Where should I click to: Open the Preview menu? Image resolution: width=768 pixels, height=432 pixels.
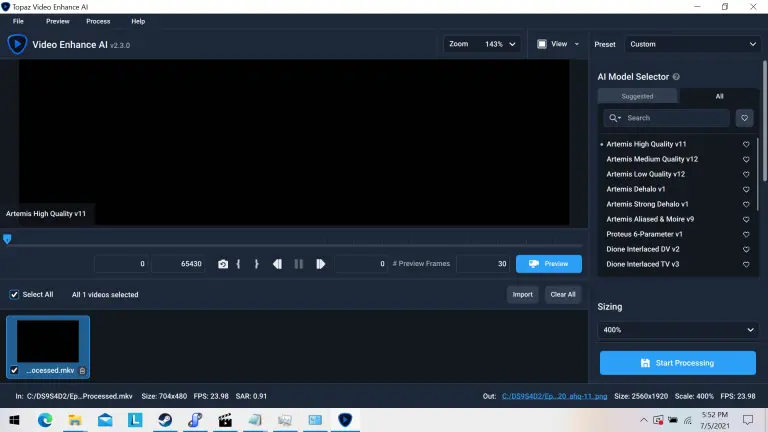tap(58, 22)
